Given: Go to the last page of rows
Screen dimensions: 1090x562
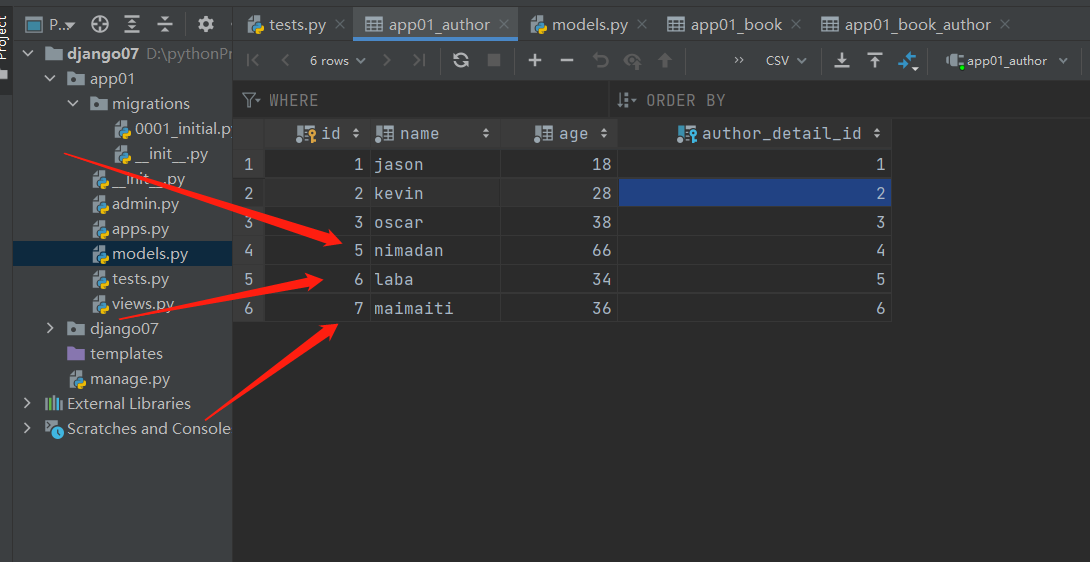Looking at the screenshot, I should [418, 61].
